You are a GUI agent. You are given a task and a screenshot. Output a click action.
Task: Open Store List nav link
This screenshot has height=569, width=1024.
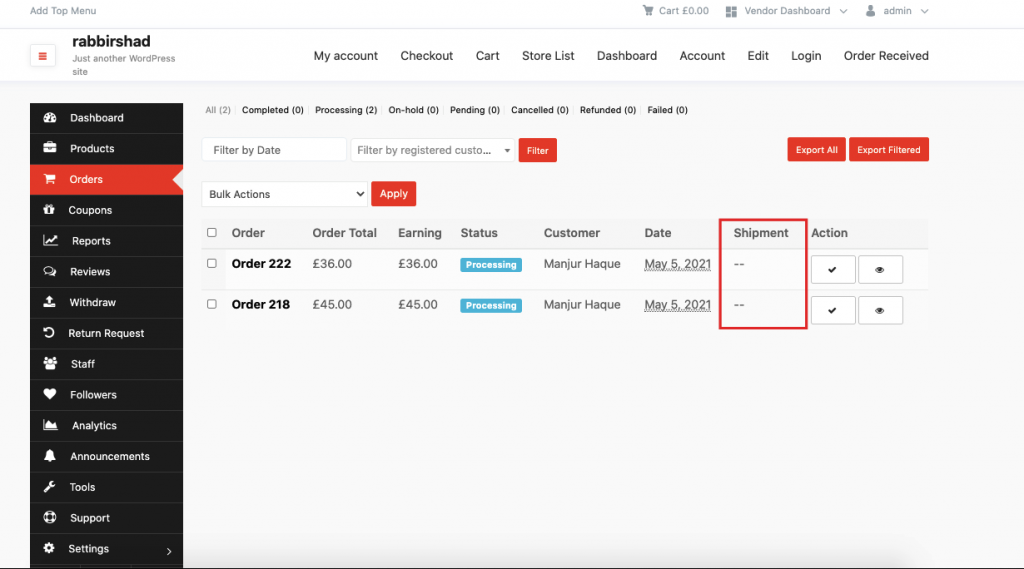(548, 56)
